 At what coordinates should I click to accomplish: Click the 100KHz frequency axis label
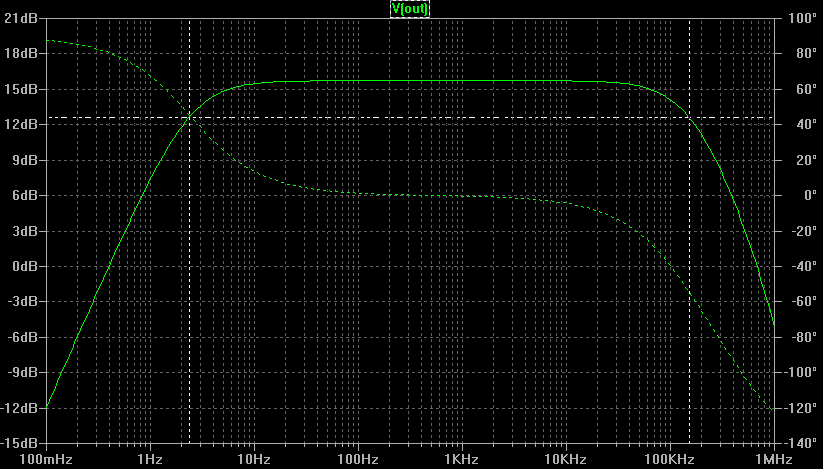[670, 460]
